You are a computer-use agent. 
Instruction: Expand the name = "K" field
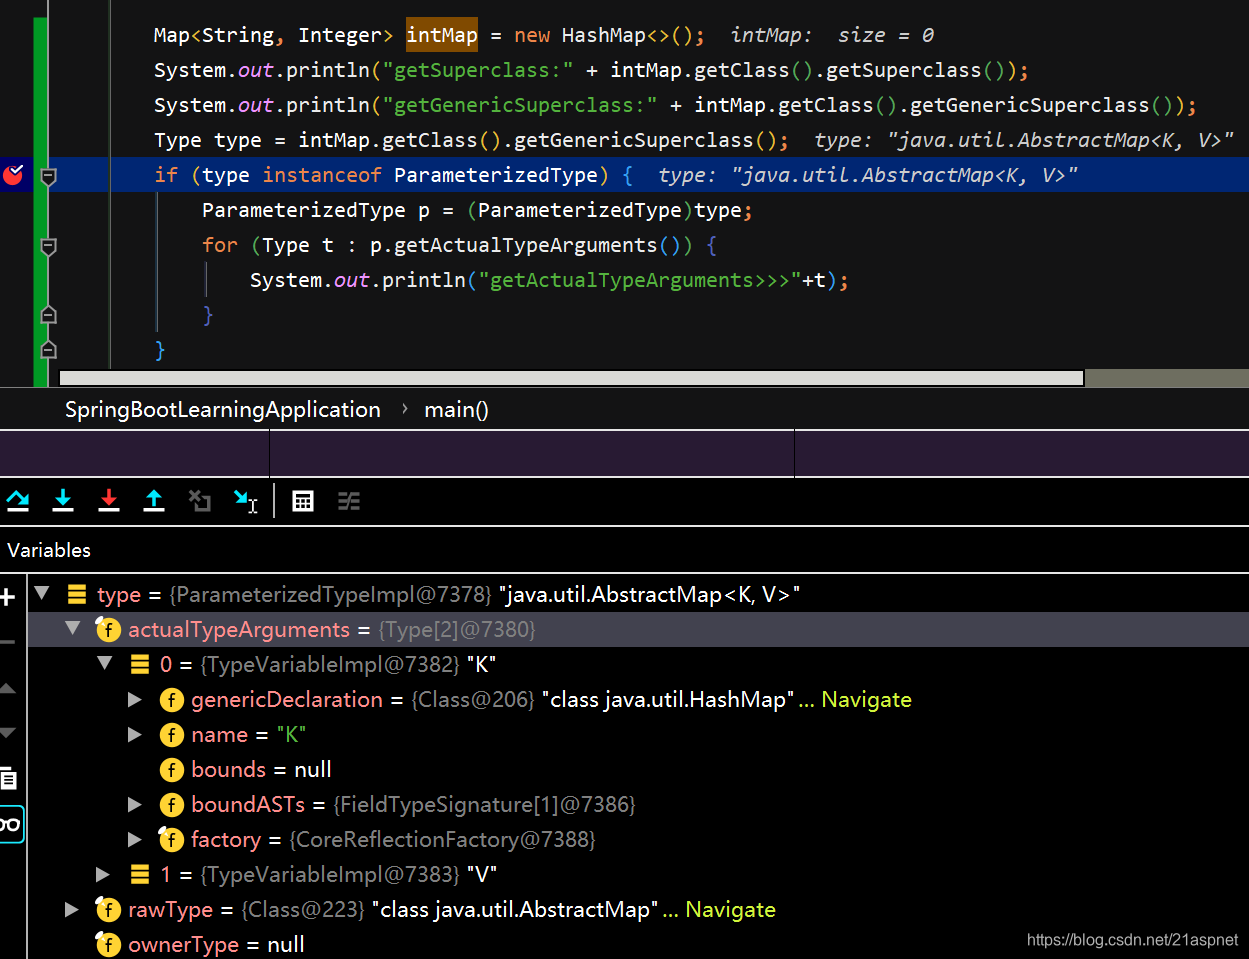point(135,734)
